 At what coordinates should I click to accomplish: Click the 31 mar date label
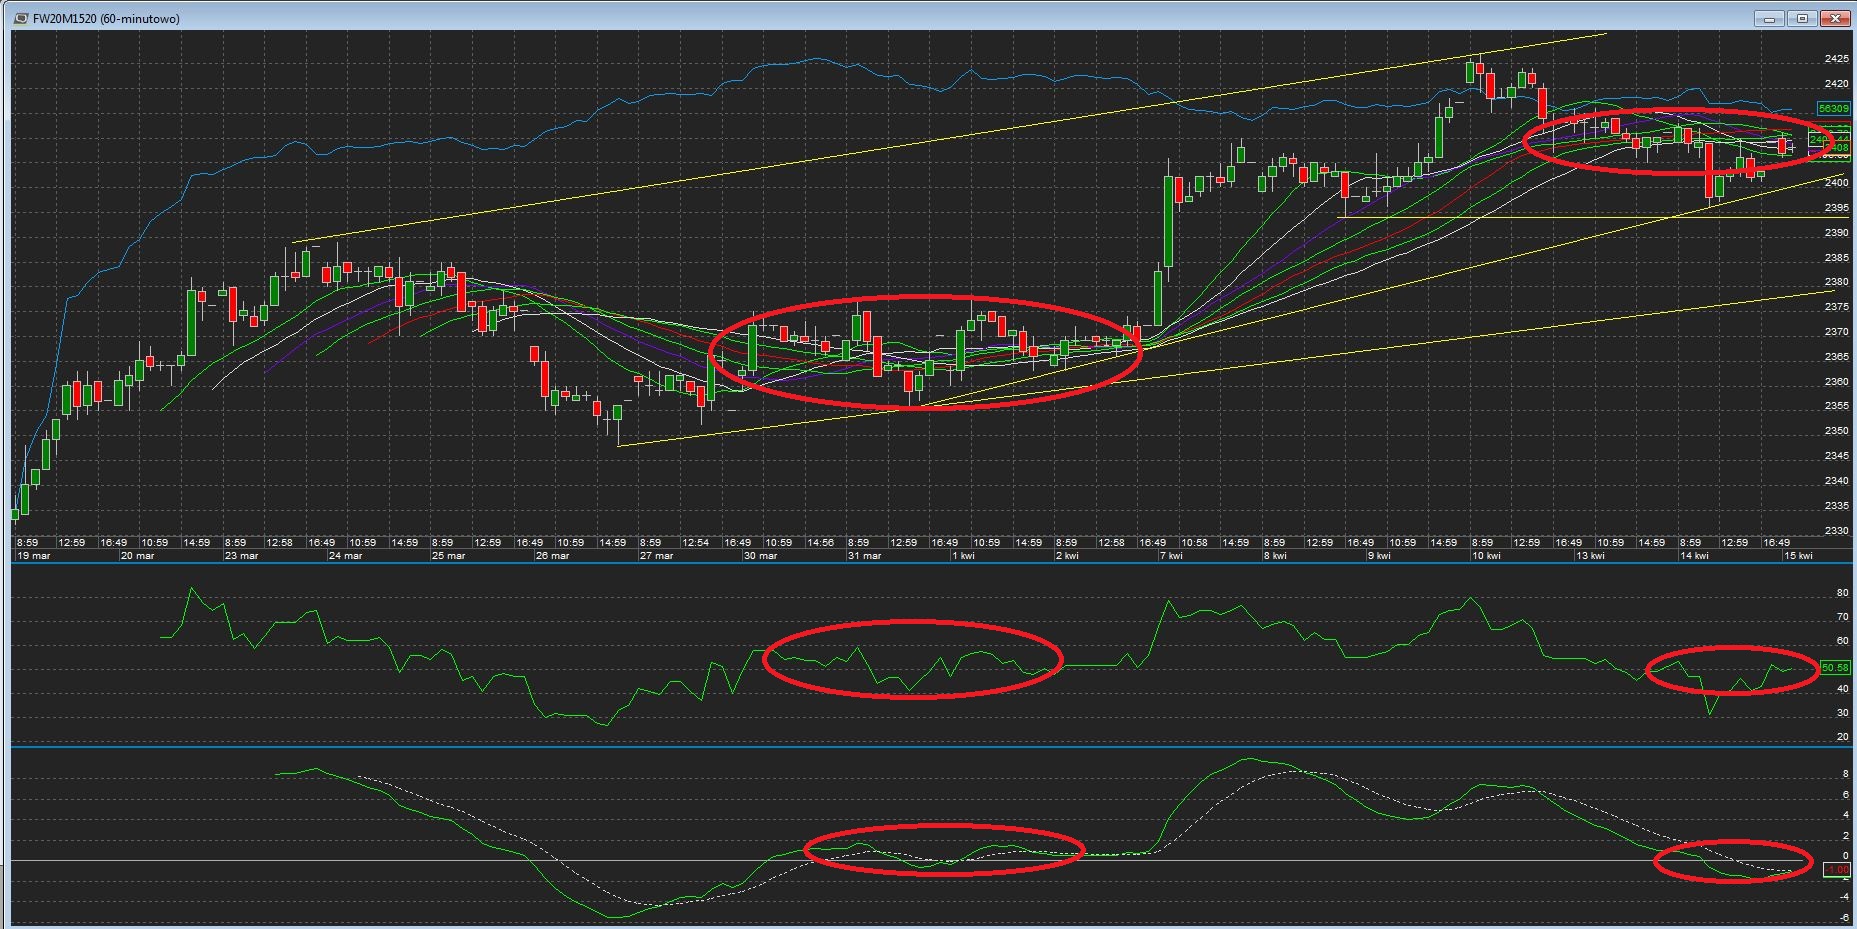pyautogui.click(x=864, y=556)
